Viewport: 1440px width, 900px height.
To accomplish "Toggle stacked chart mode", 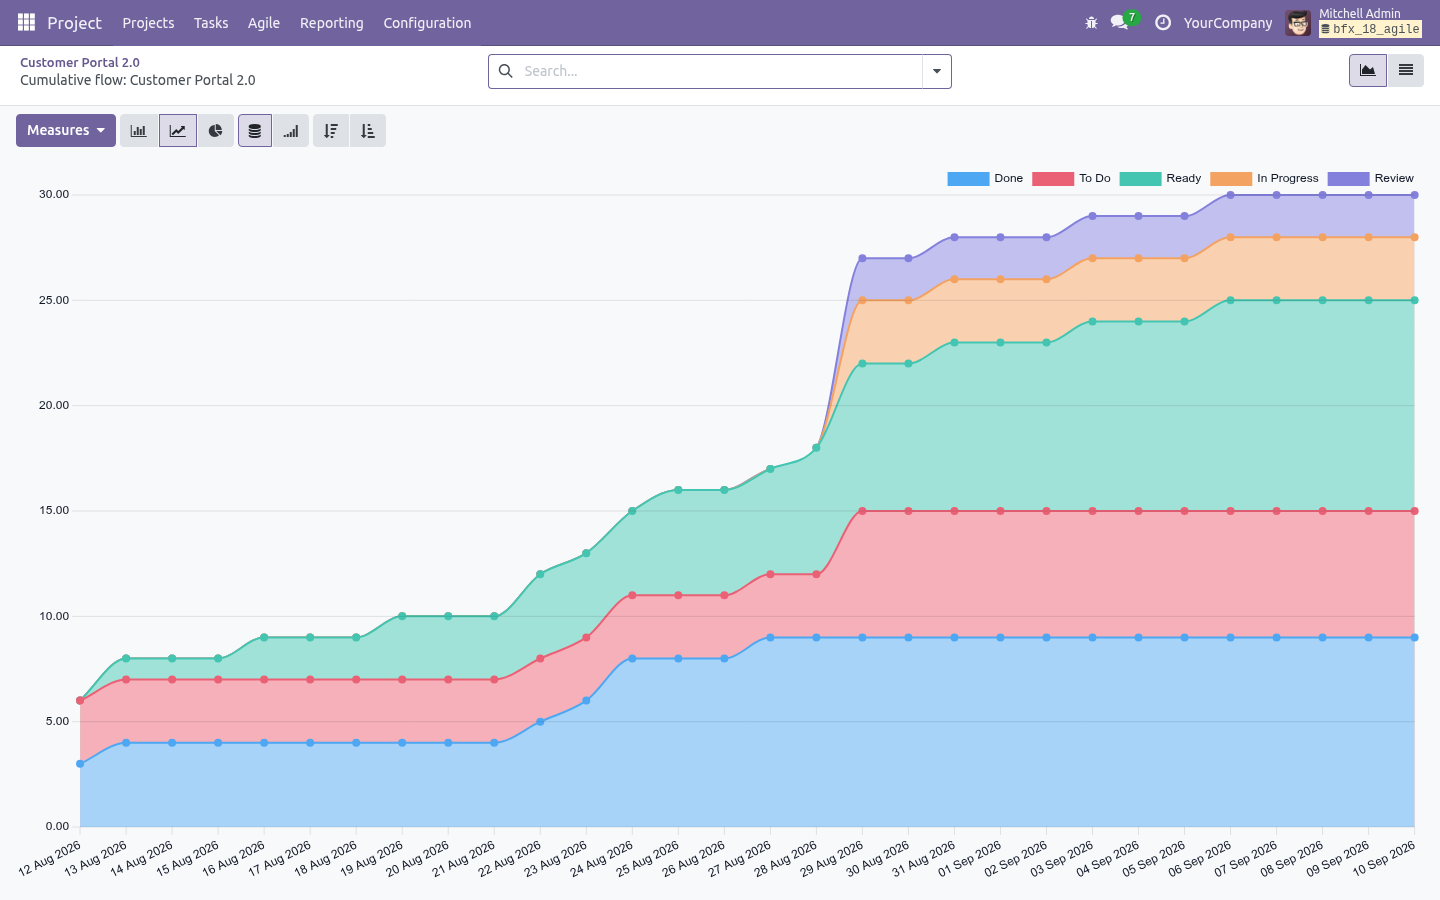I will pyautogui.click(x=255, y=131).
